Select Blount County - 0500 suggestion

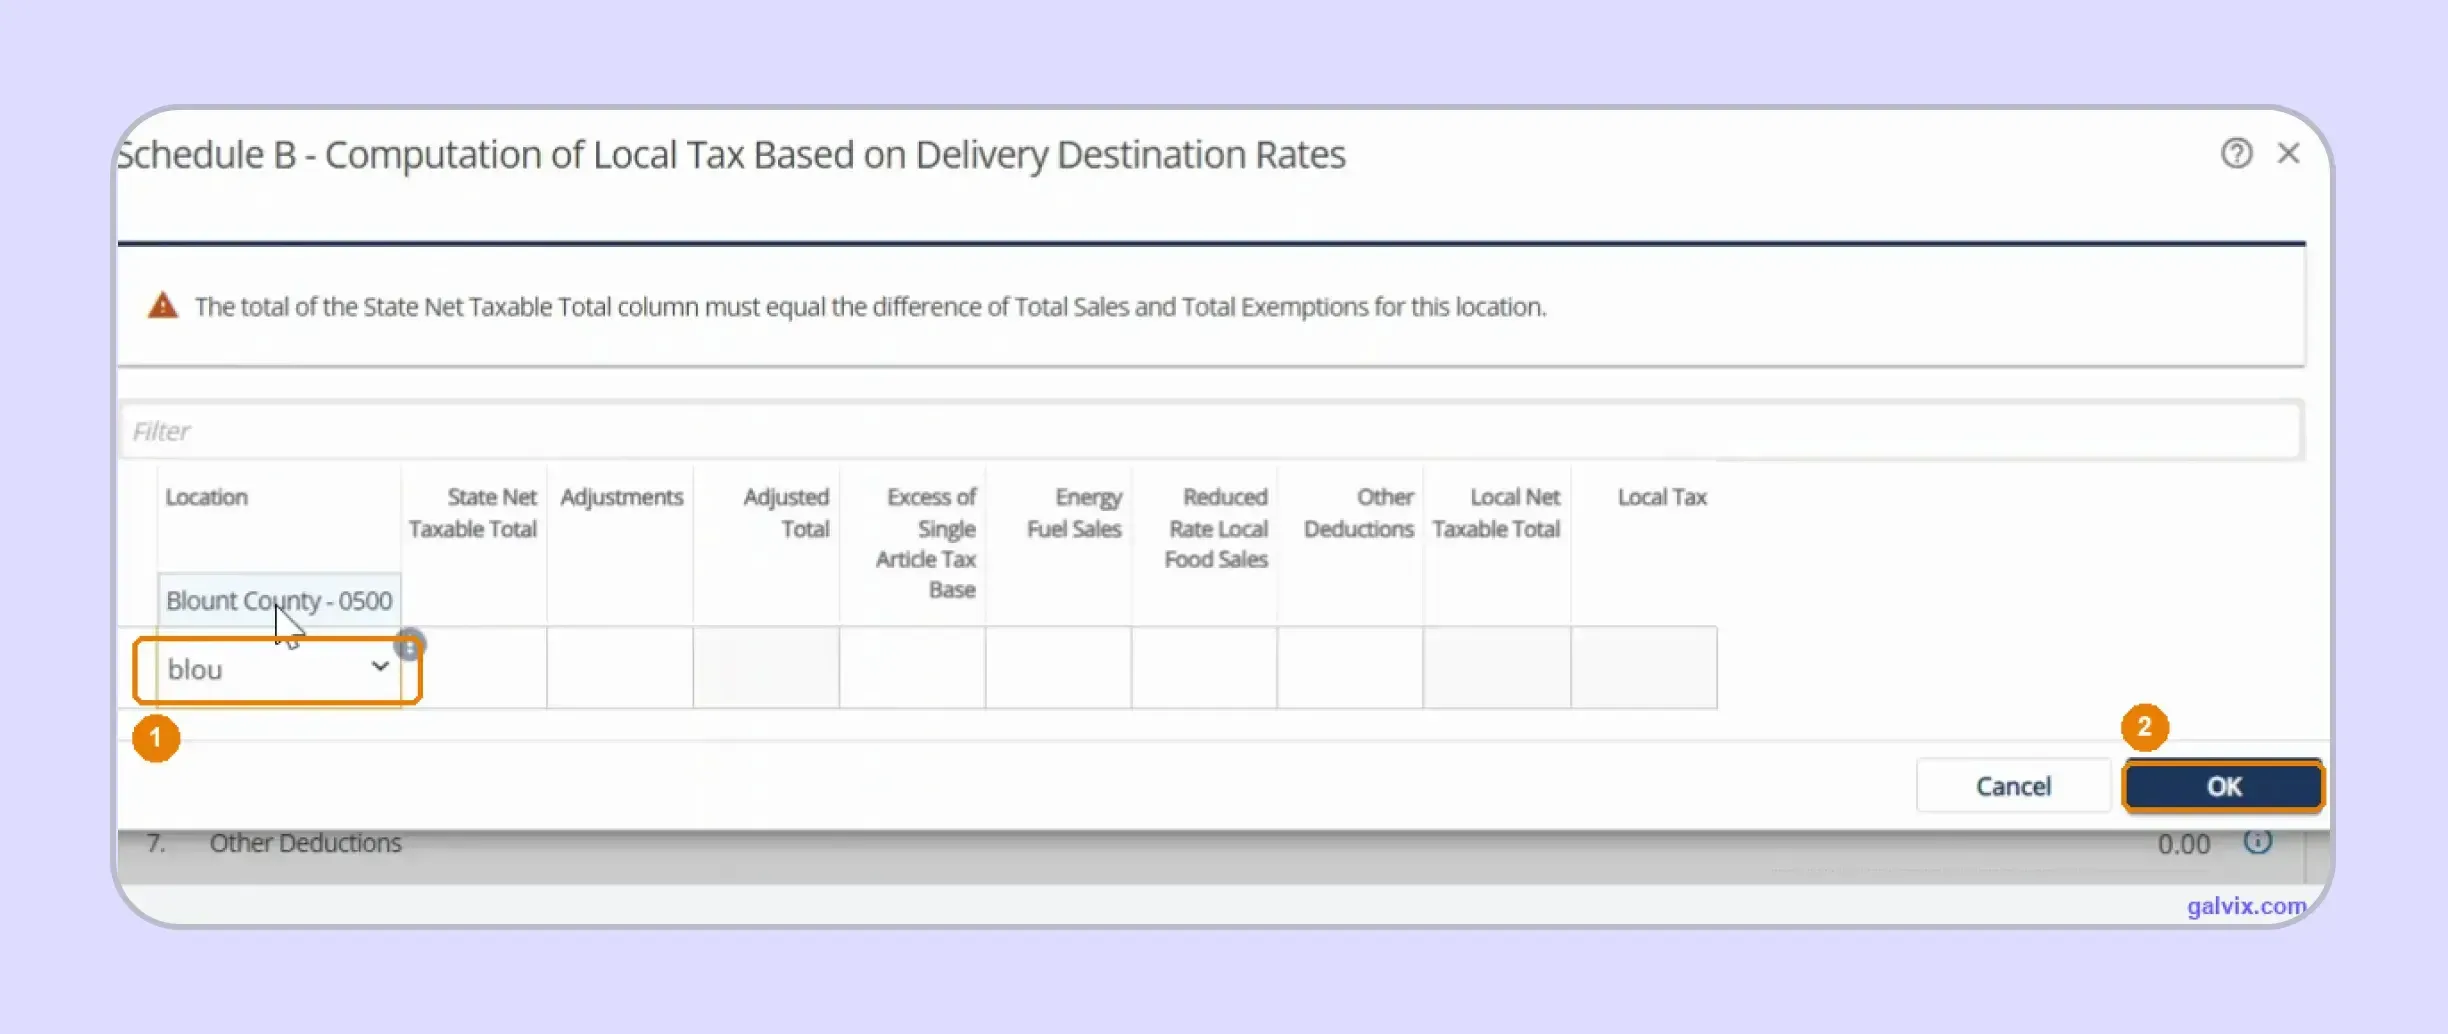279,600
